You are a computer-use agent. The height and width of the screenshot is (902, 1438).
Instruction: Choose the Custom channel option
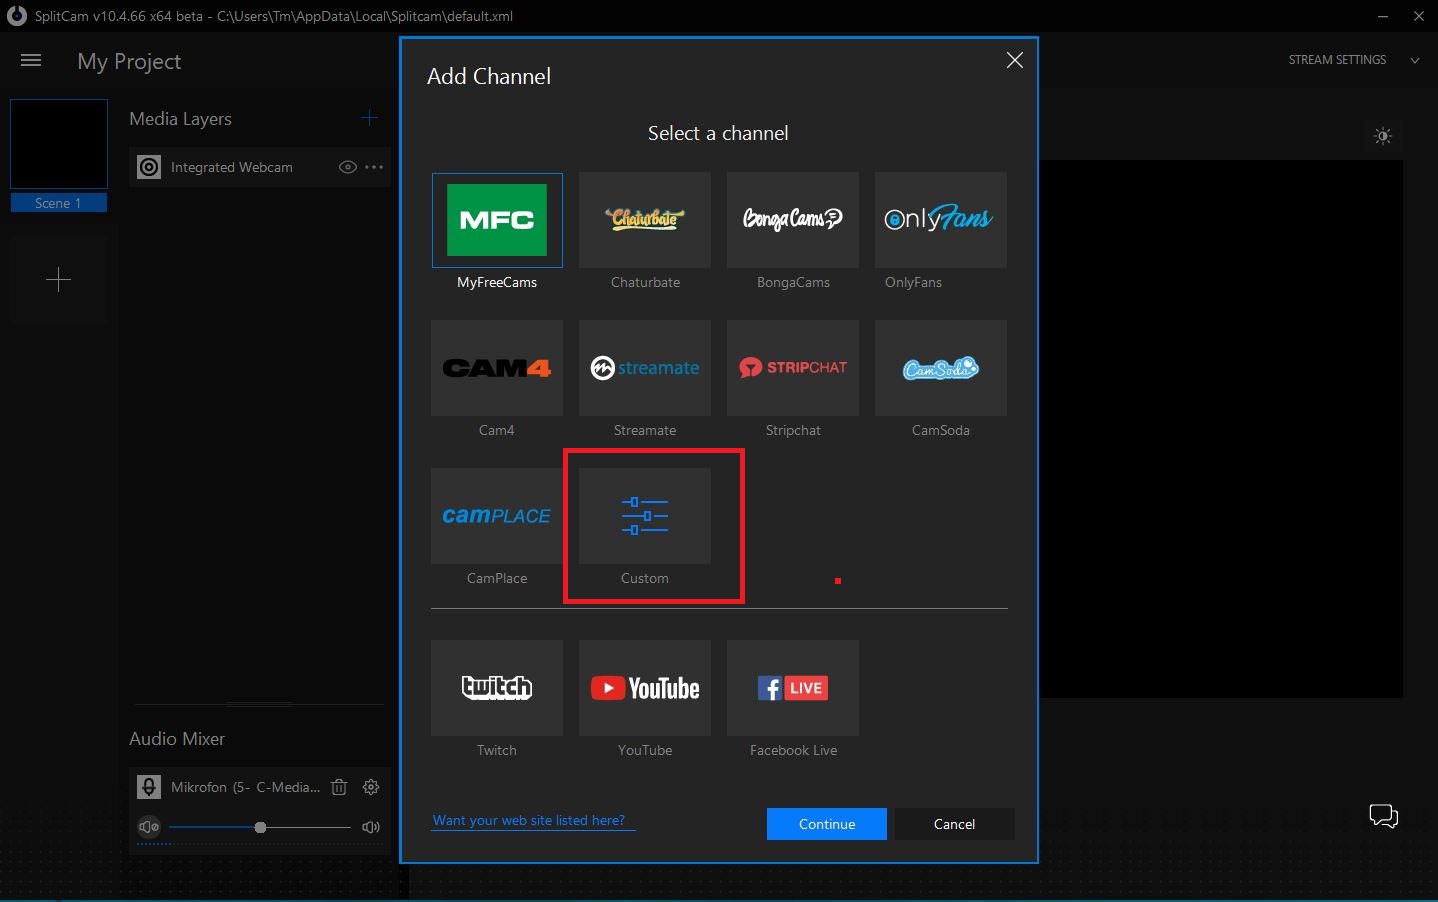pyautogui.click(x=645, y=516)
